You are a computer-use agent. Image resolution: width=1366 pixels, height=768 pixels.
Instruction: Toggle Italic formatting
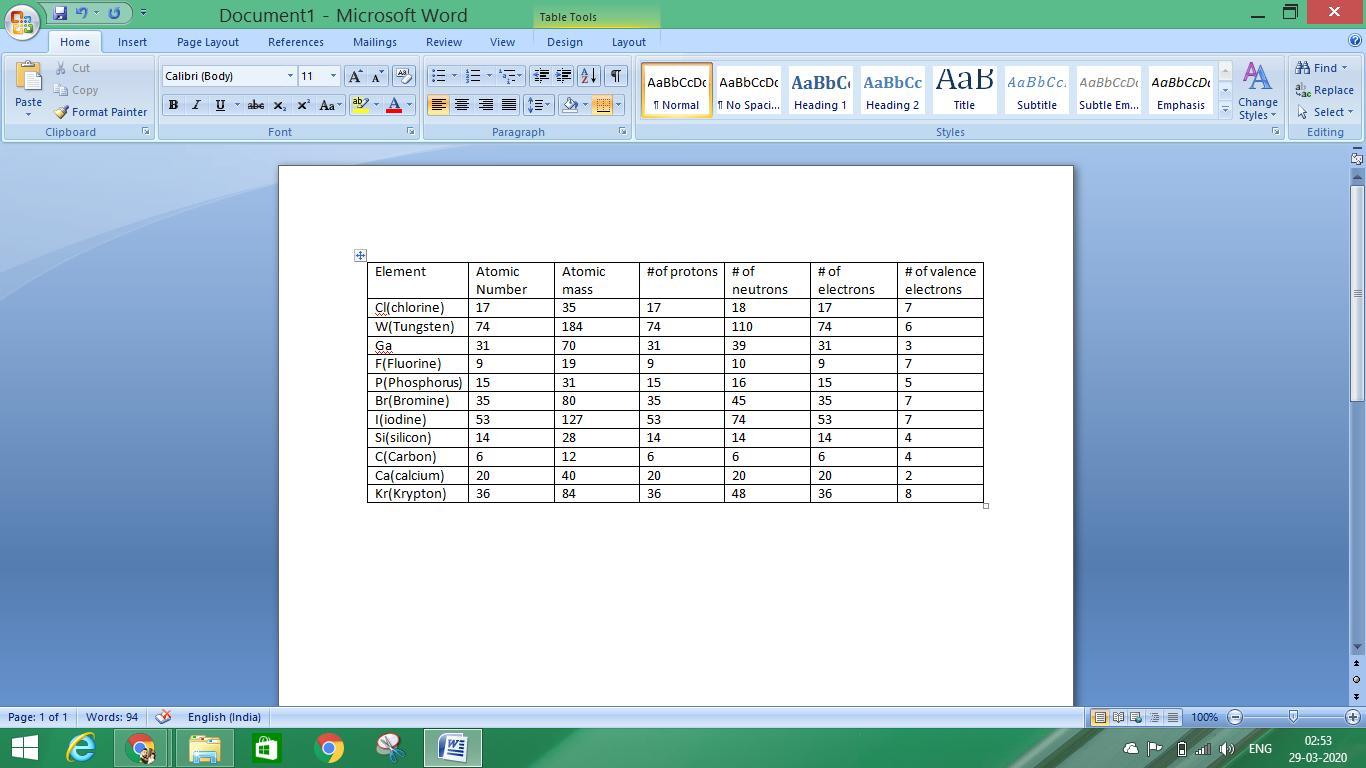[x=196, y=105]
